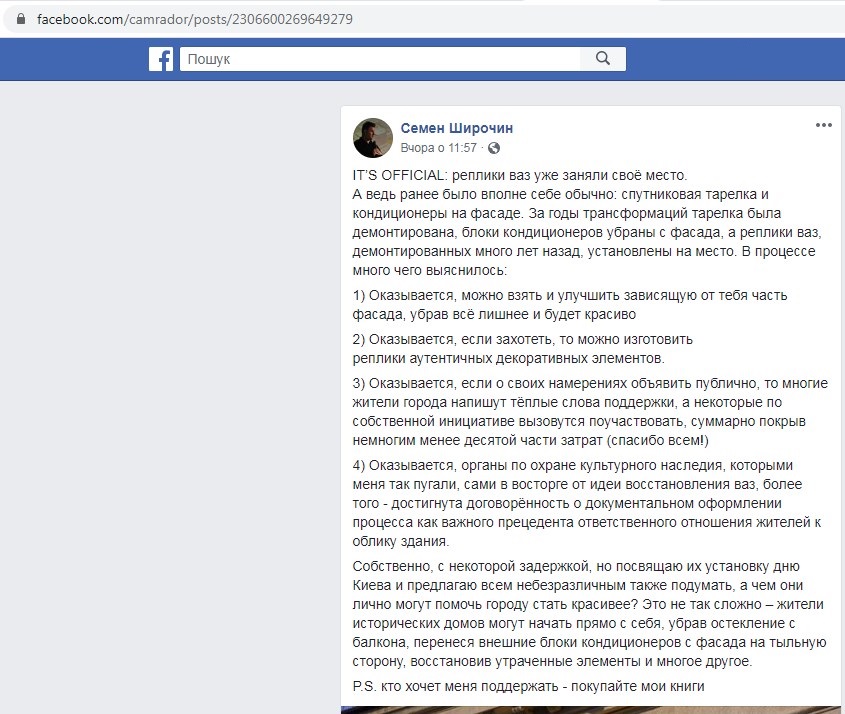The height and width of the screenshot is (714, 845).
Task: Click the paragraph numbered 2) about реплики
Action: pos(522,349)
